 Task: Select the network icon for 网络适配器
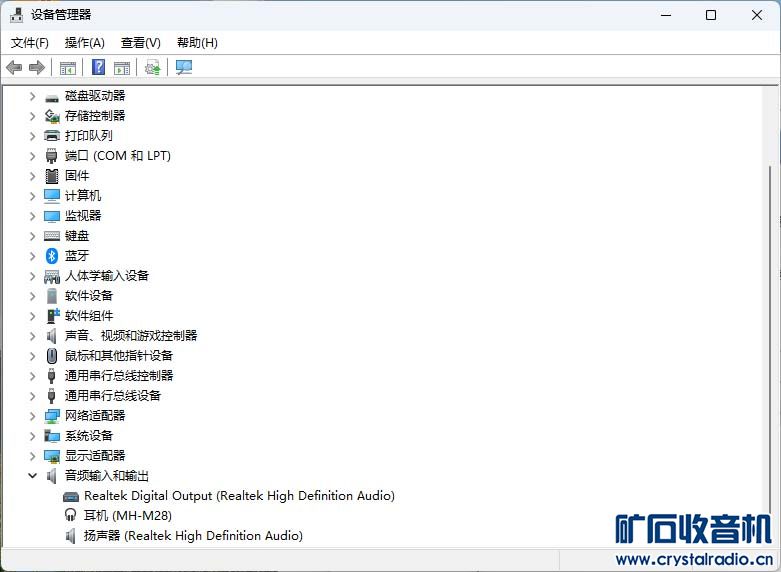52,416
